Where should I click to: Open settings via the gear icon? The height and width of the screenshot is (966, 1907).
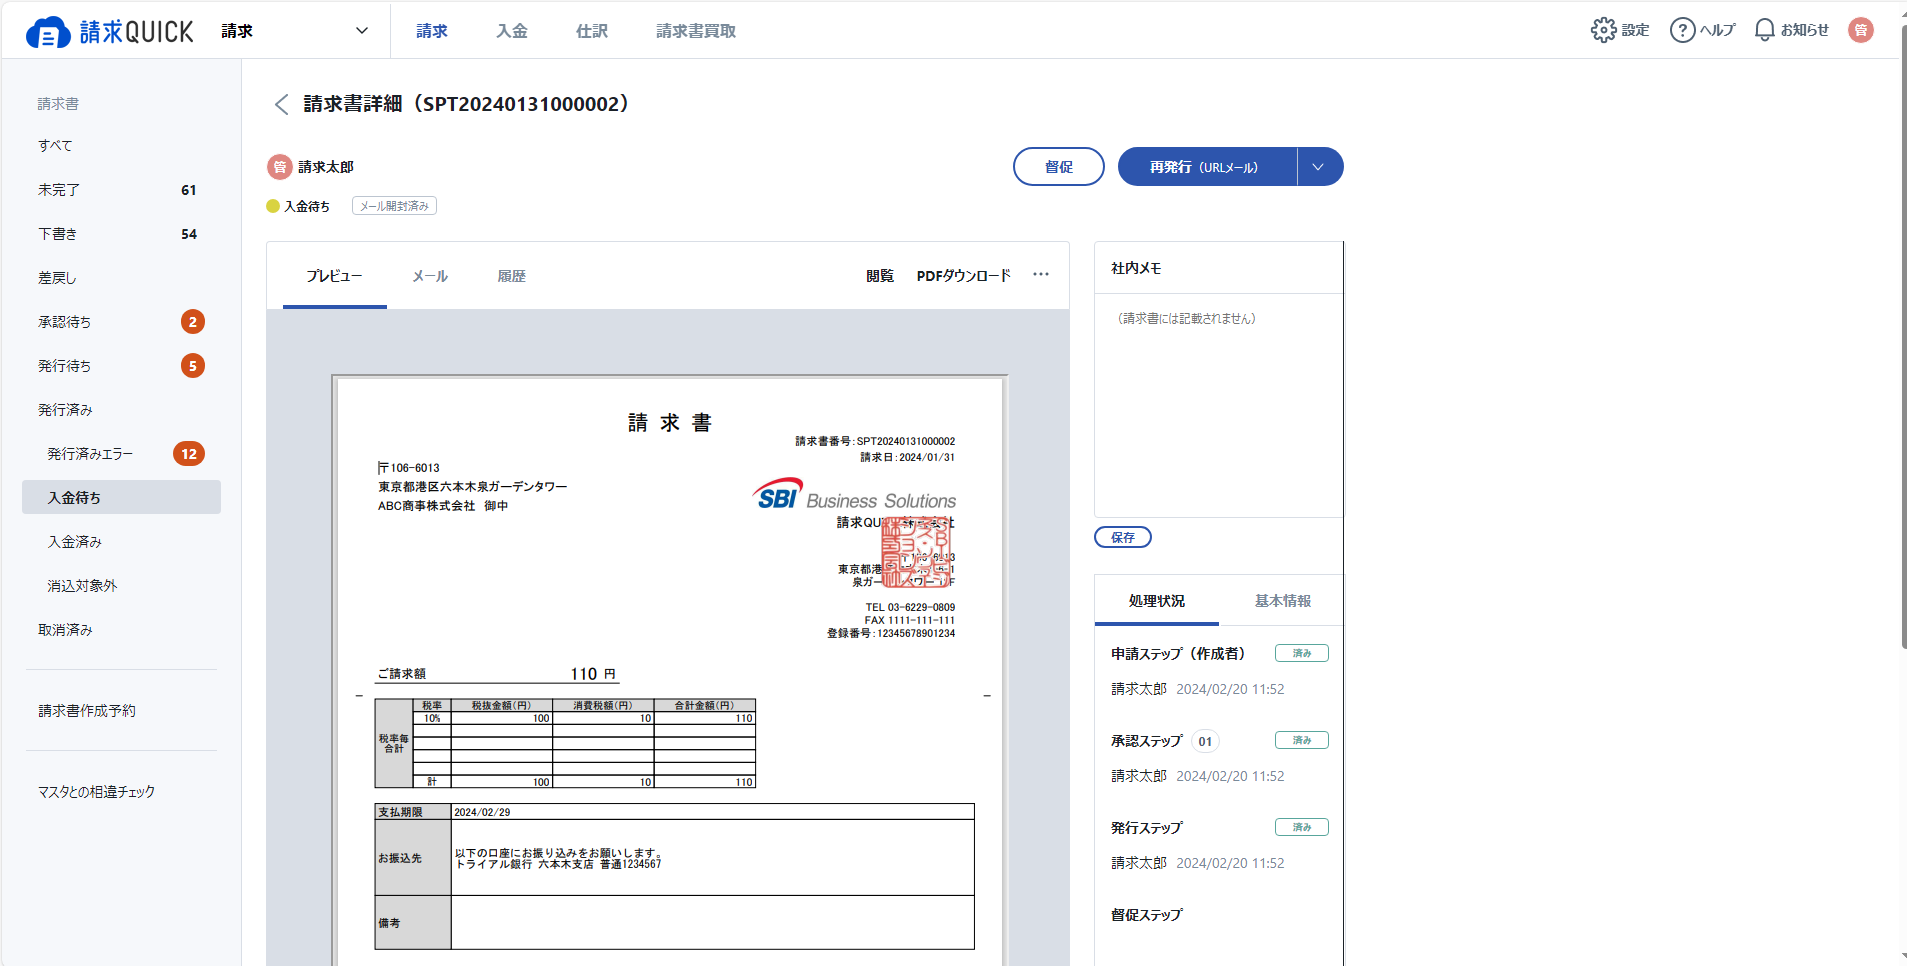(1603, 30)
